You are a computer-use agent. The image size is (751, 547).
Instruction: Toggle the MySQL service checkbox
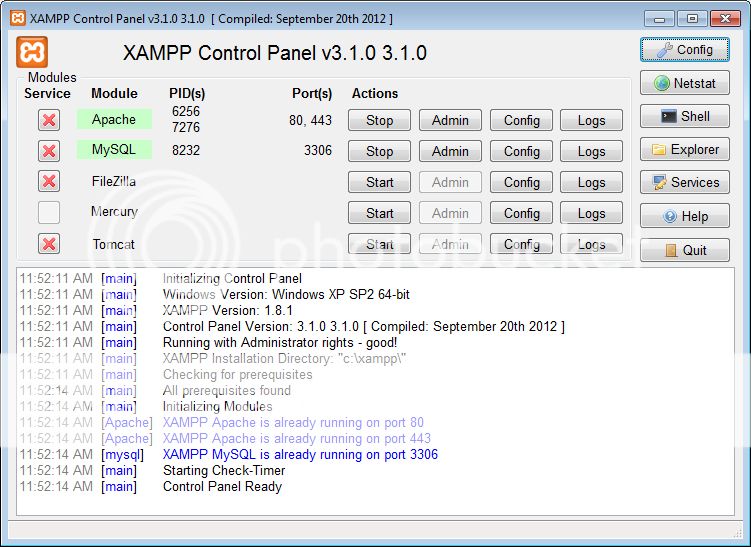49,151
